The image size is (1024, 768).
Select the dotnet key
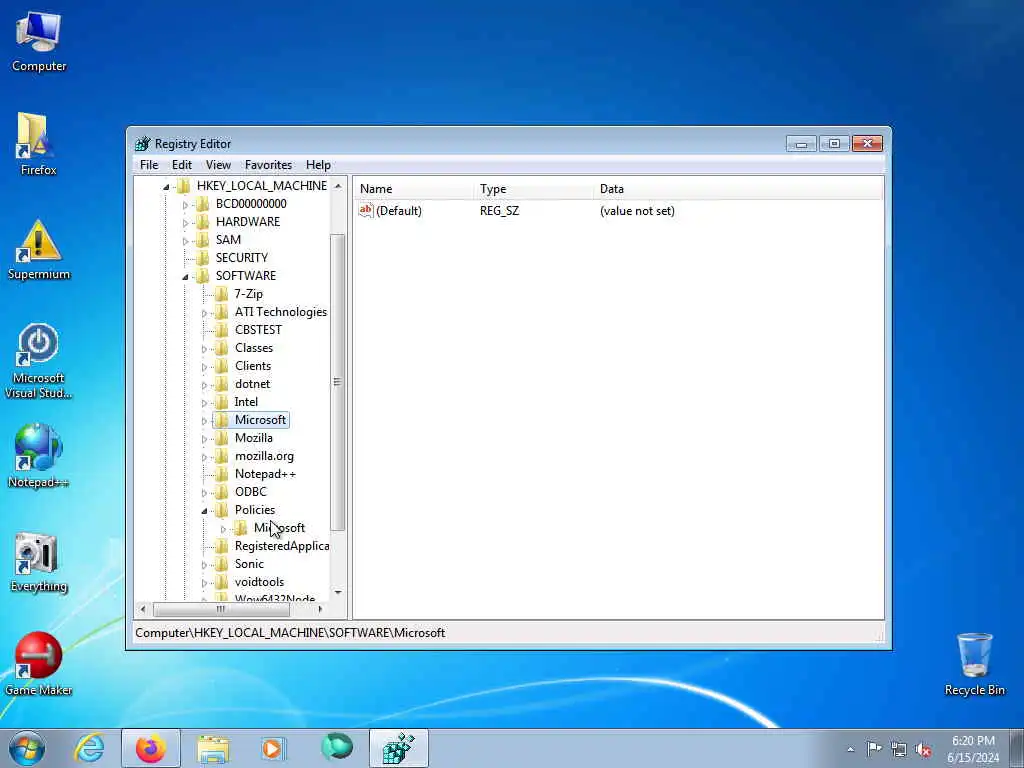[252, 384]
